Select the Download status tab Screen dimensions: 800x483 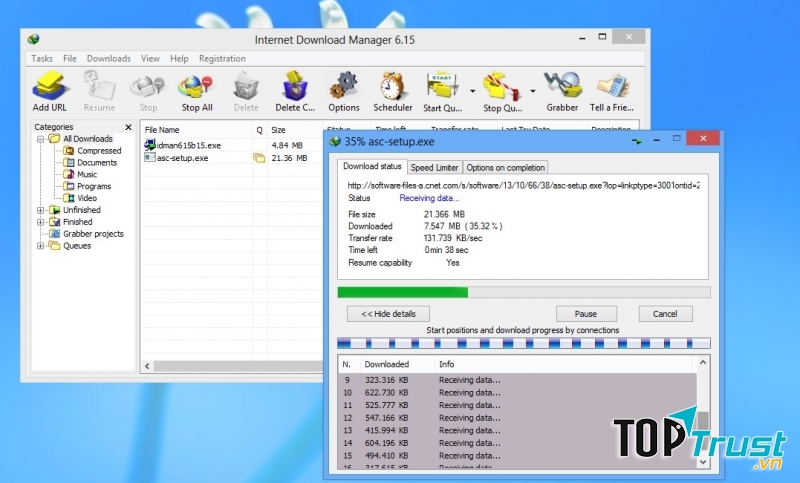pyautogui.click(x=372, y=166)
